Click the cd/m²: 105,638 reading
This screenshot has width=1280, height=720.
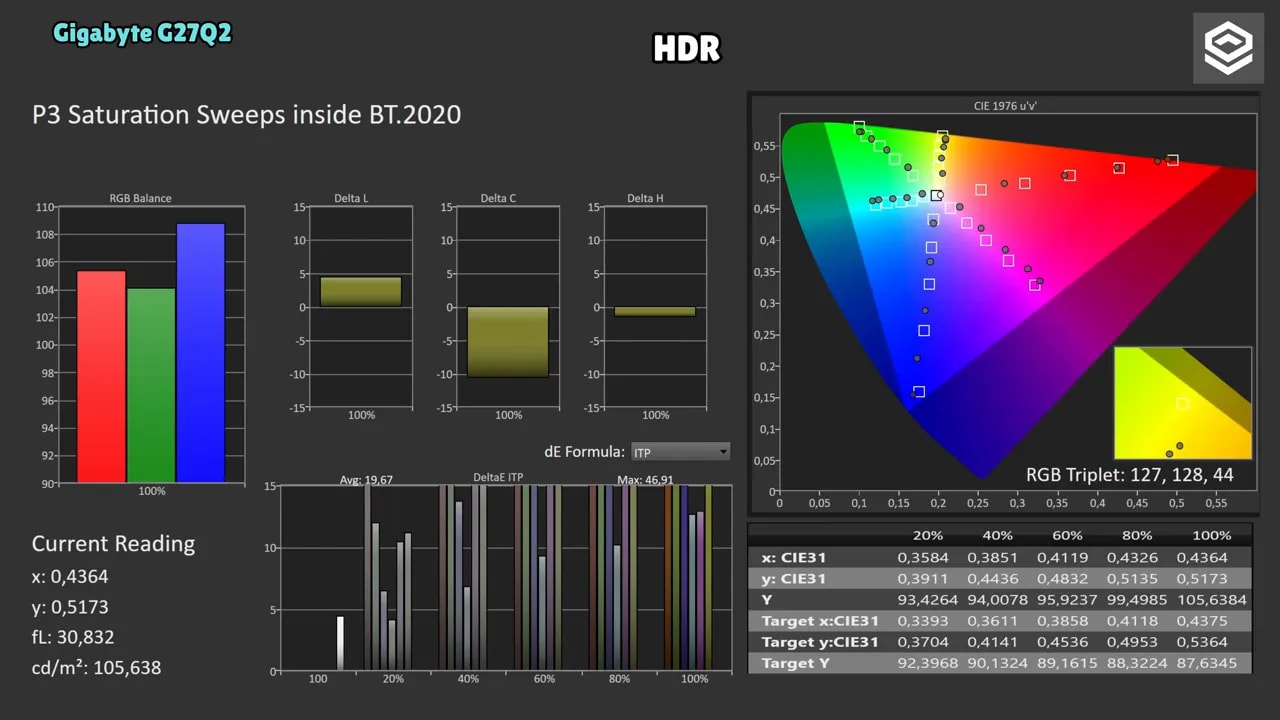(x=96, y=667)
